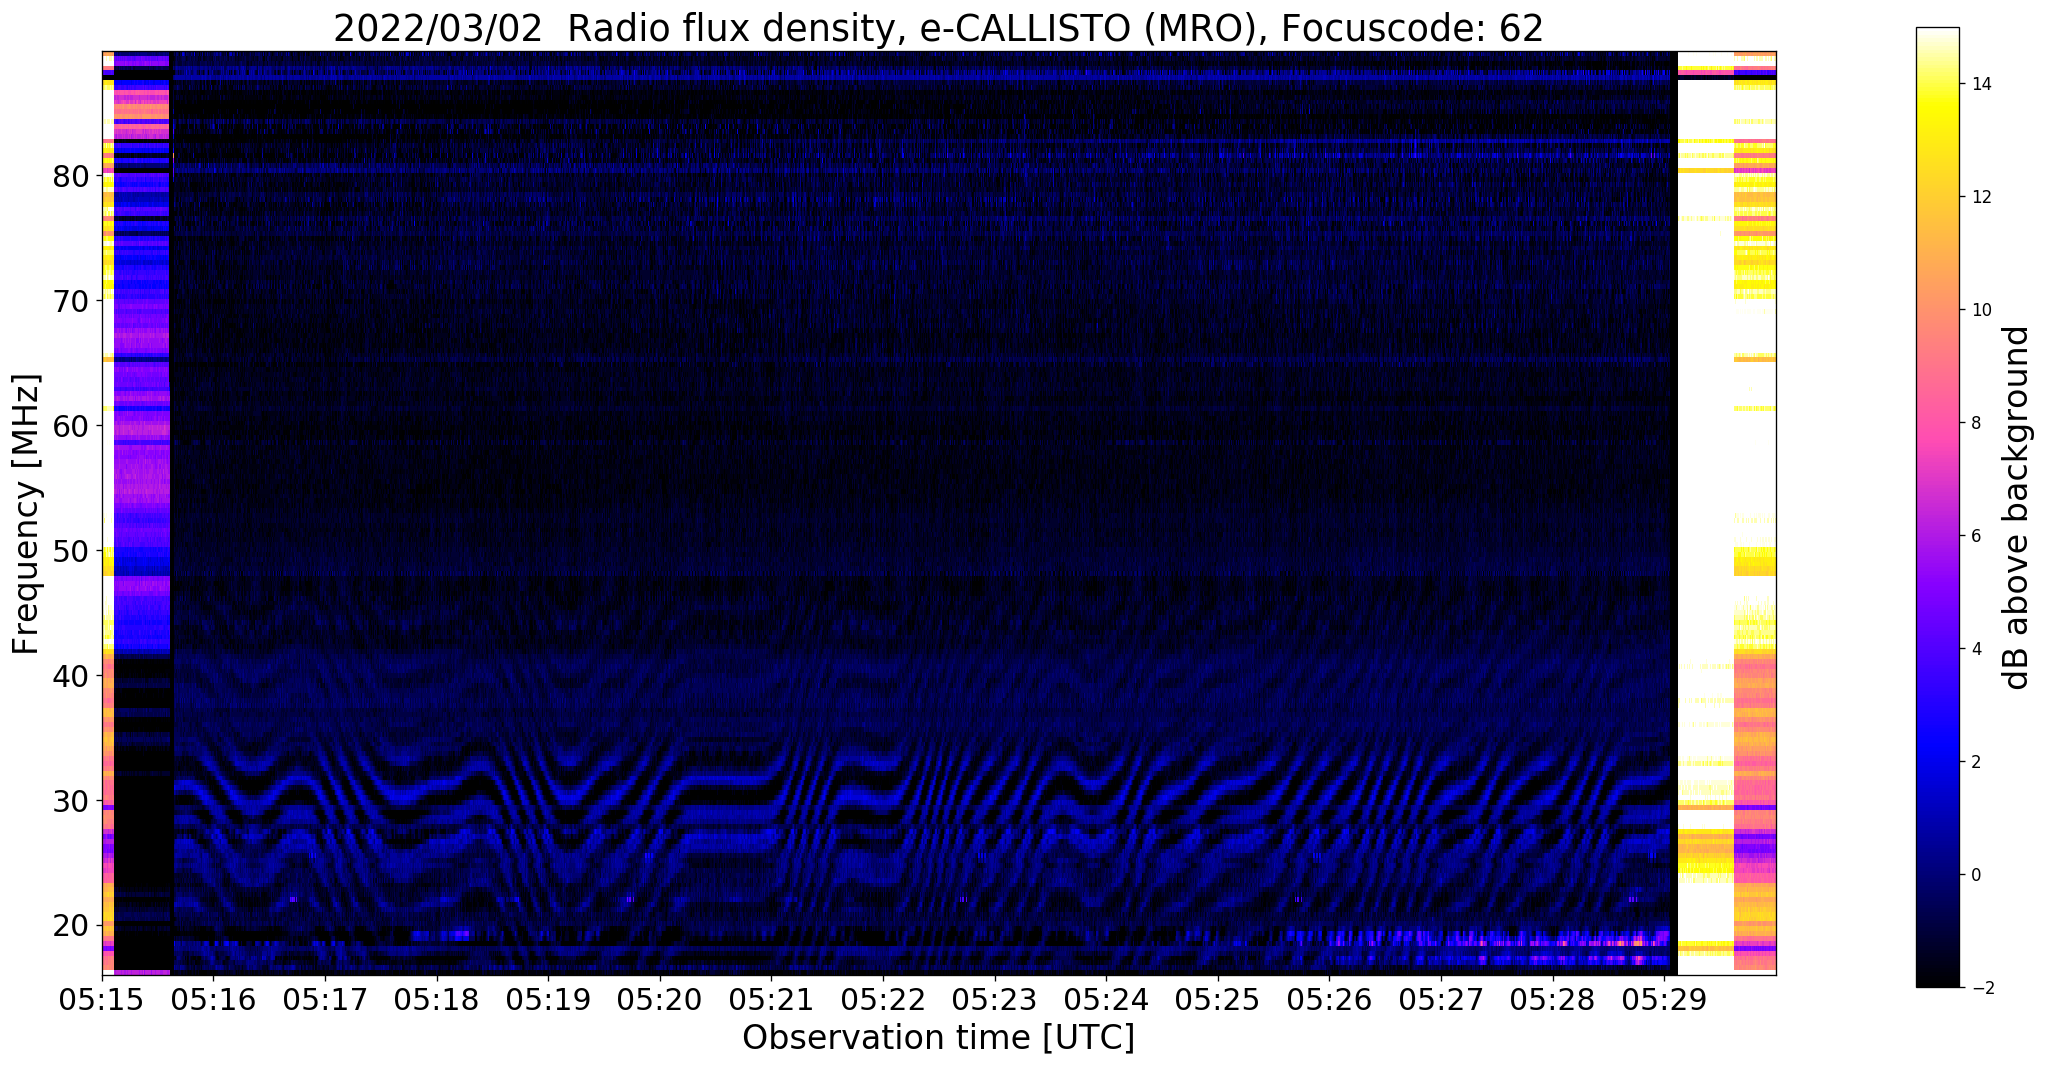Click the 20 MHz frequency tick label
Viewport: 2047px width, 1067px height.
coord(73,925)
